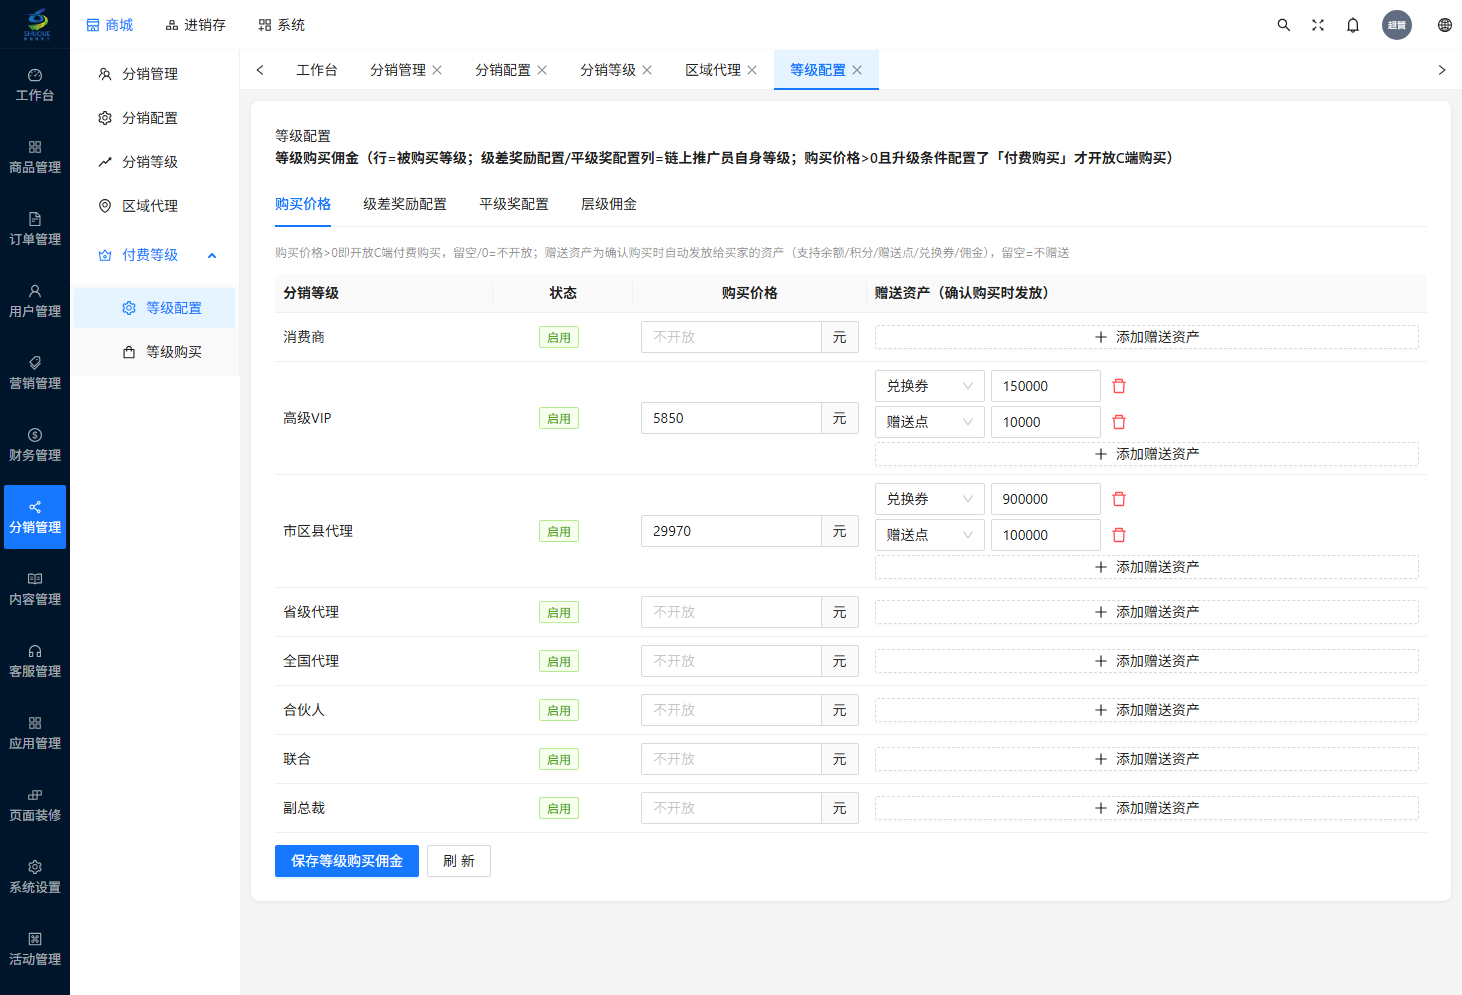The width and height of the screenshot is (1462, 995).
Task: Switch to 级差奖励配置 tab
Action: click(x=405, y=204)
